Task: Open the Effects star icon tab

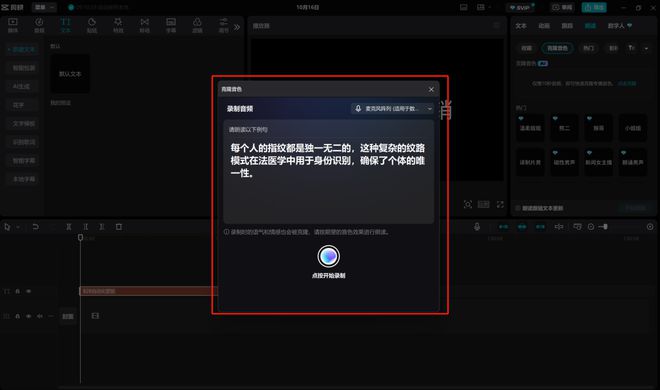Action: (x=118, y=25)
